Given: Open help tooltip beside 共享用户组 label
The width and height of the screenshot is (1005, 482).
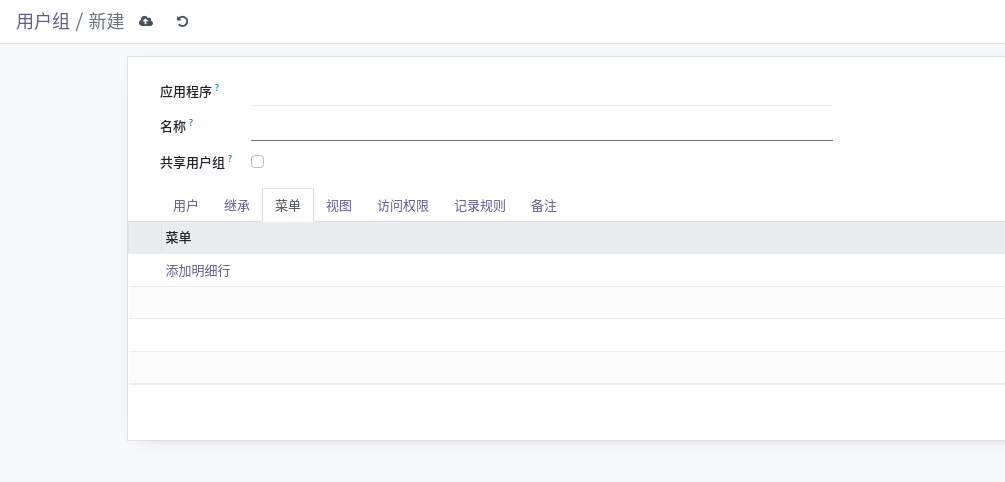Looking at the screenshot, I should [230, 158].
